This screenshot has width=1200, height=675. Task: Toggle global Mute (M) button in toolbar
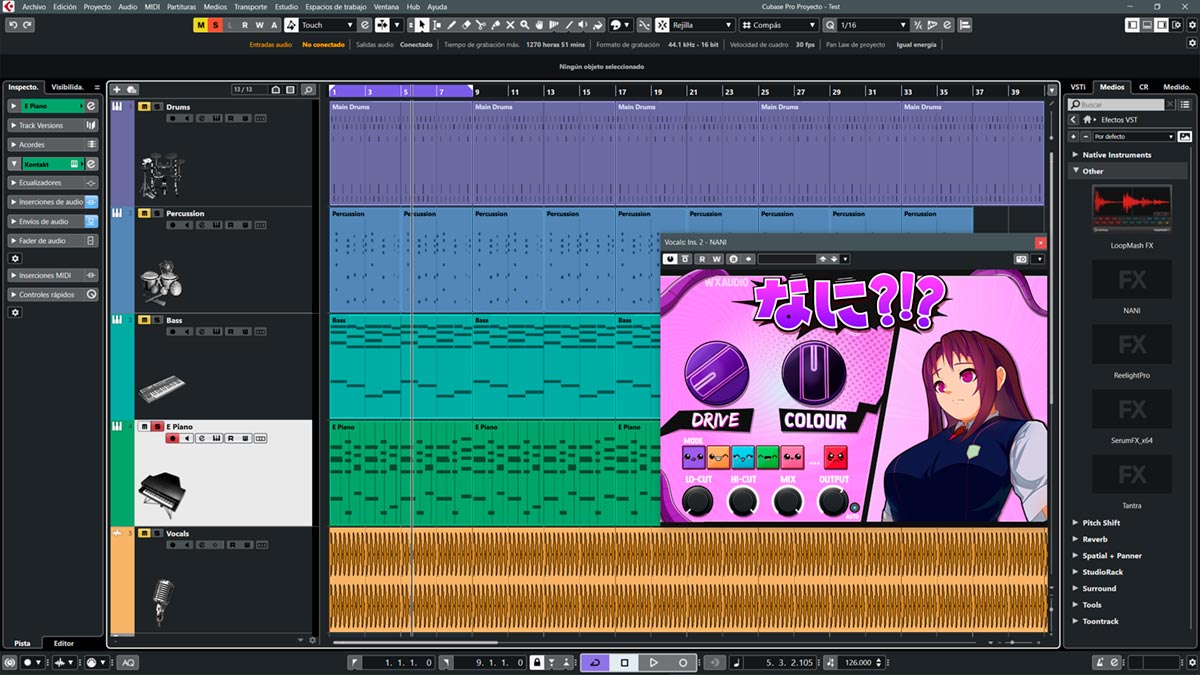click(201, 25)
